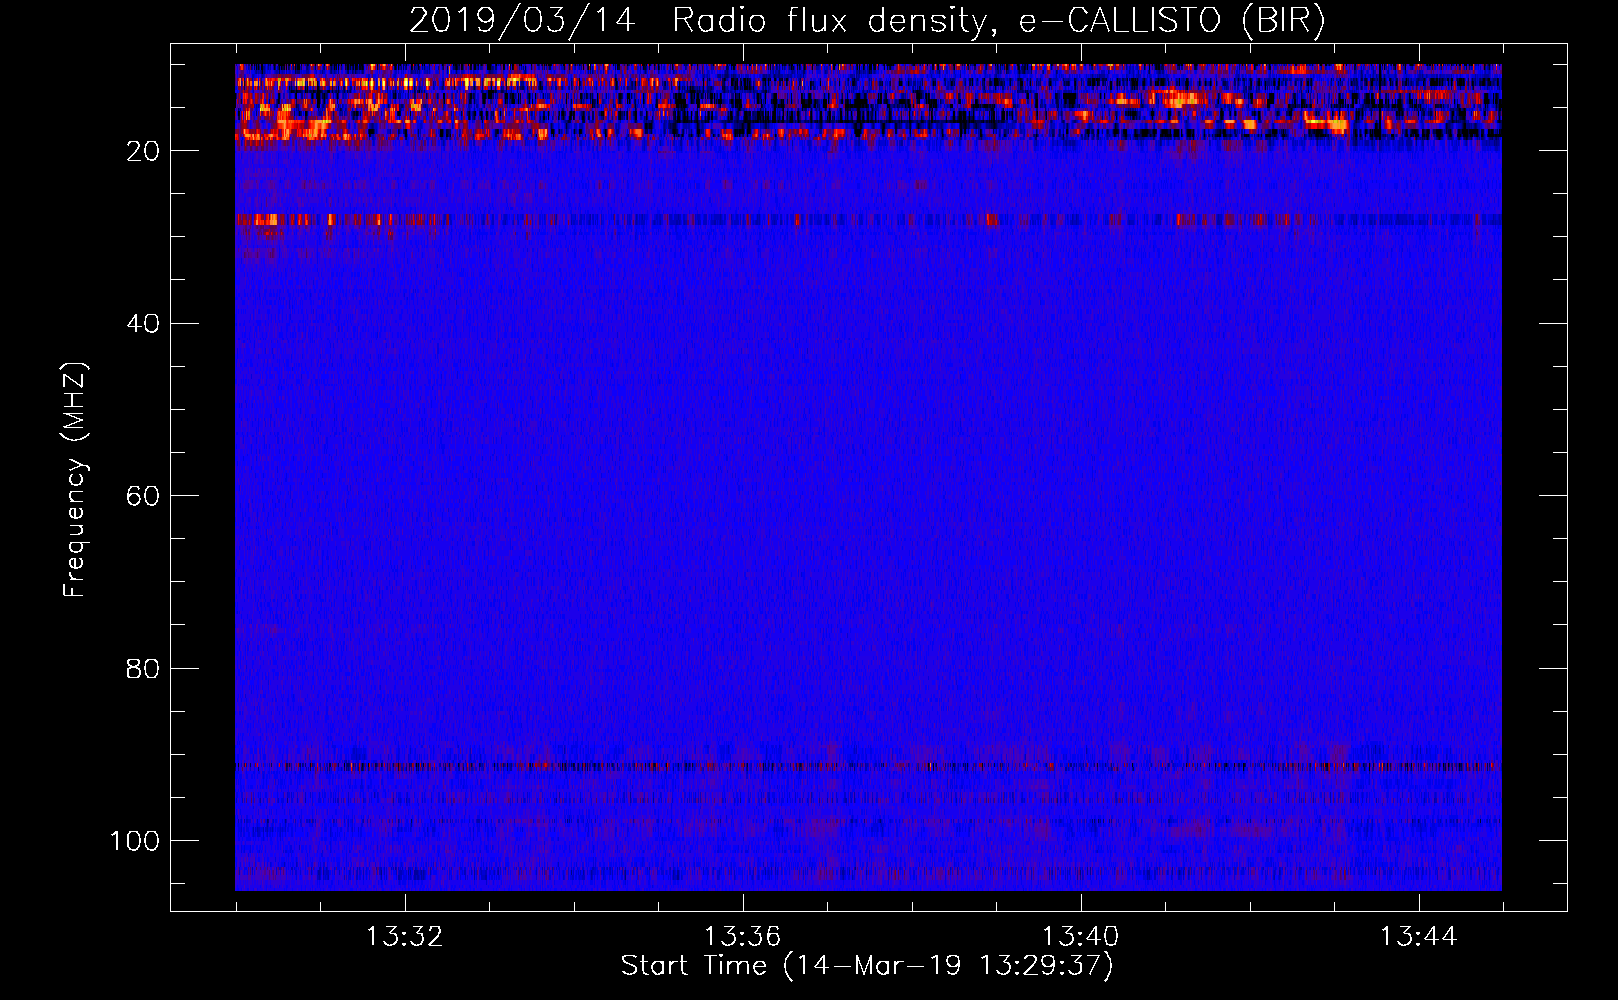The image size is (1618, 1000).
Task: Select the 'Frequency (MHZ)' axis label
Action: coord(75,480)
